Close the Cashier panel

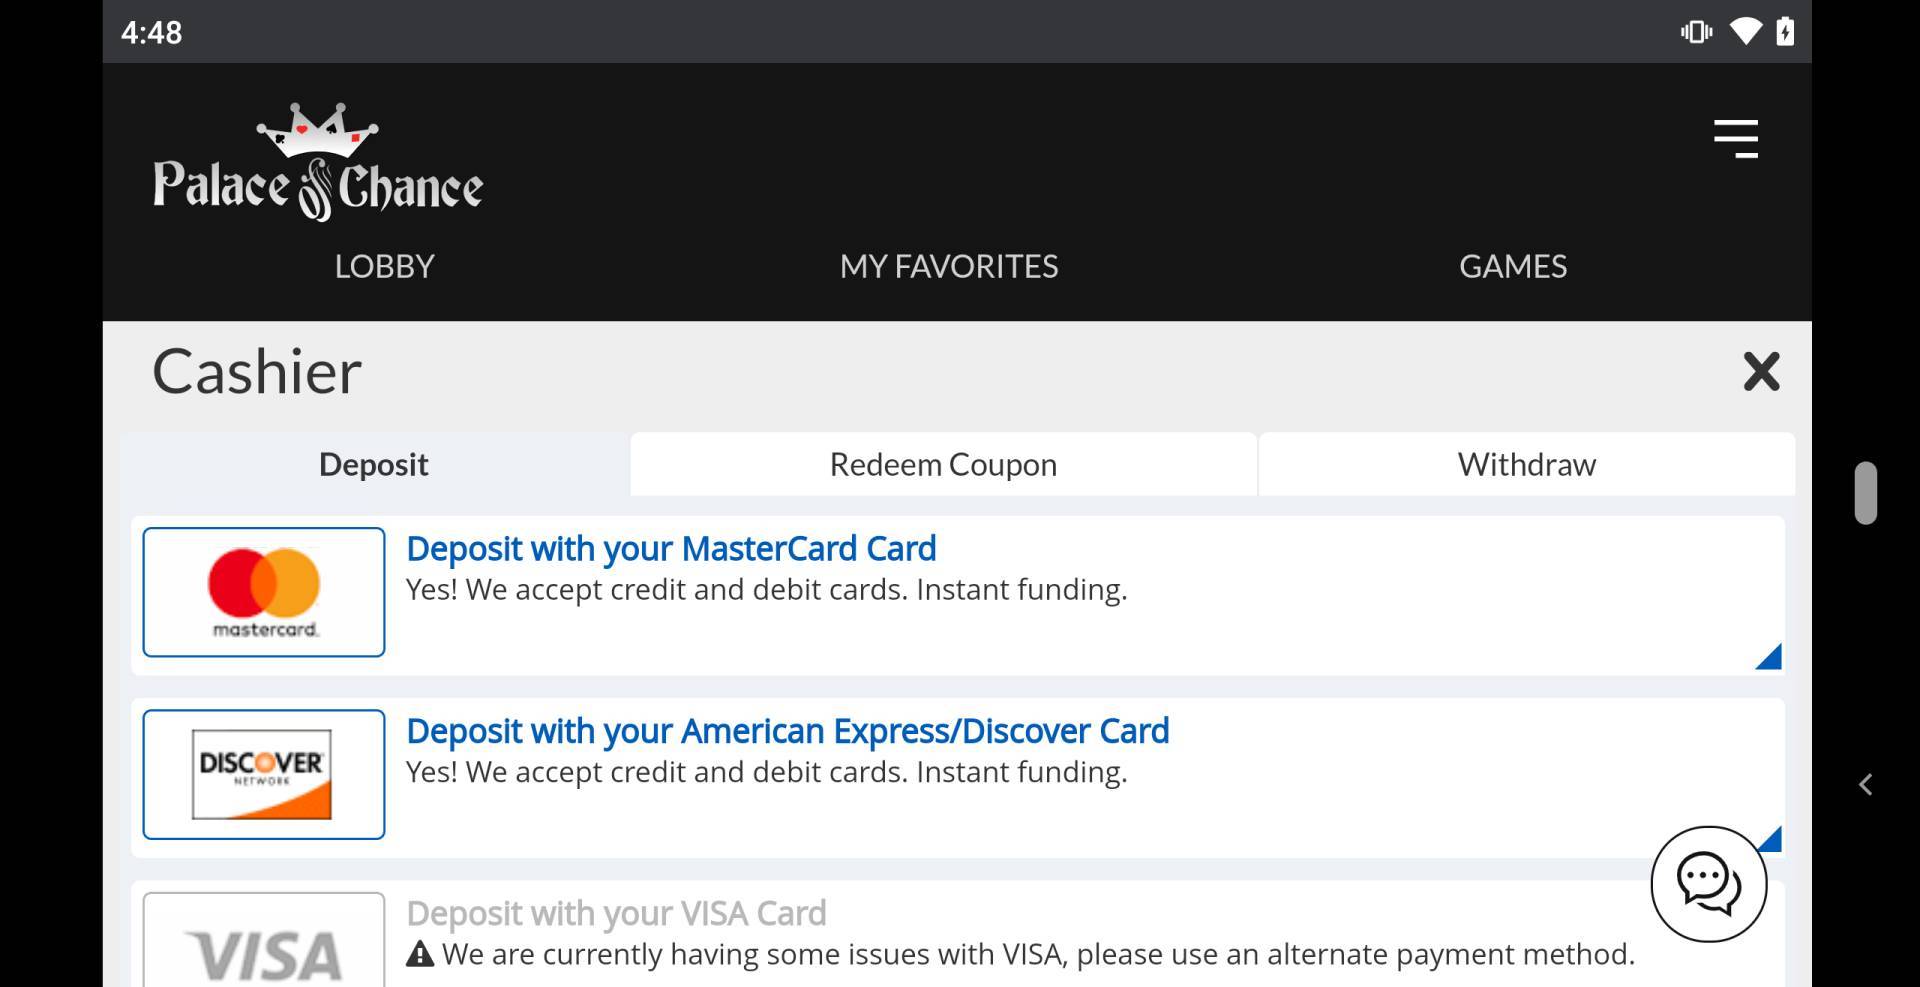point(1761,371)
